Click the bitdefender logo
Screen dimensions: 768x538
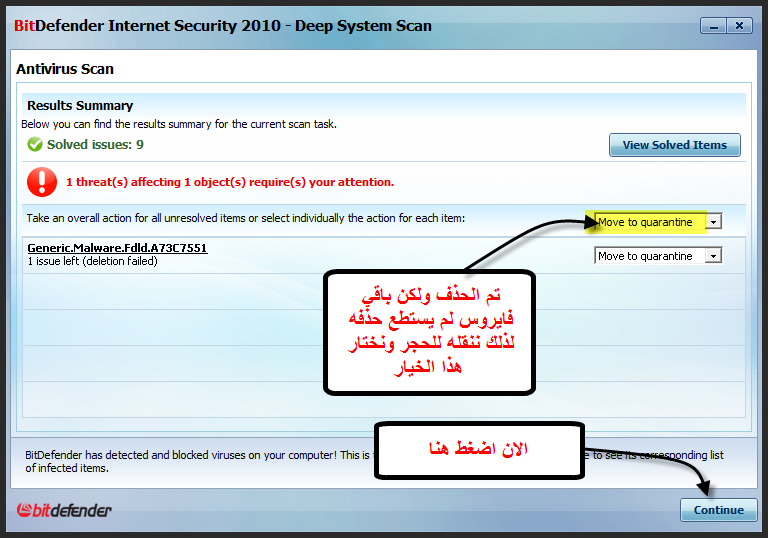[x=64, y=510]
